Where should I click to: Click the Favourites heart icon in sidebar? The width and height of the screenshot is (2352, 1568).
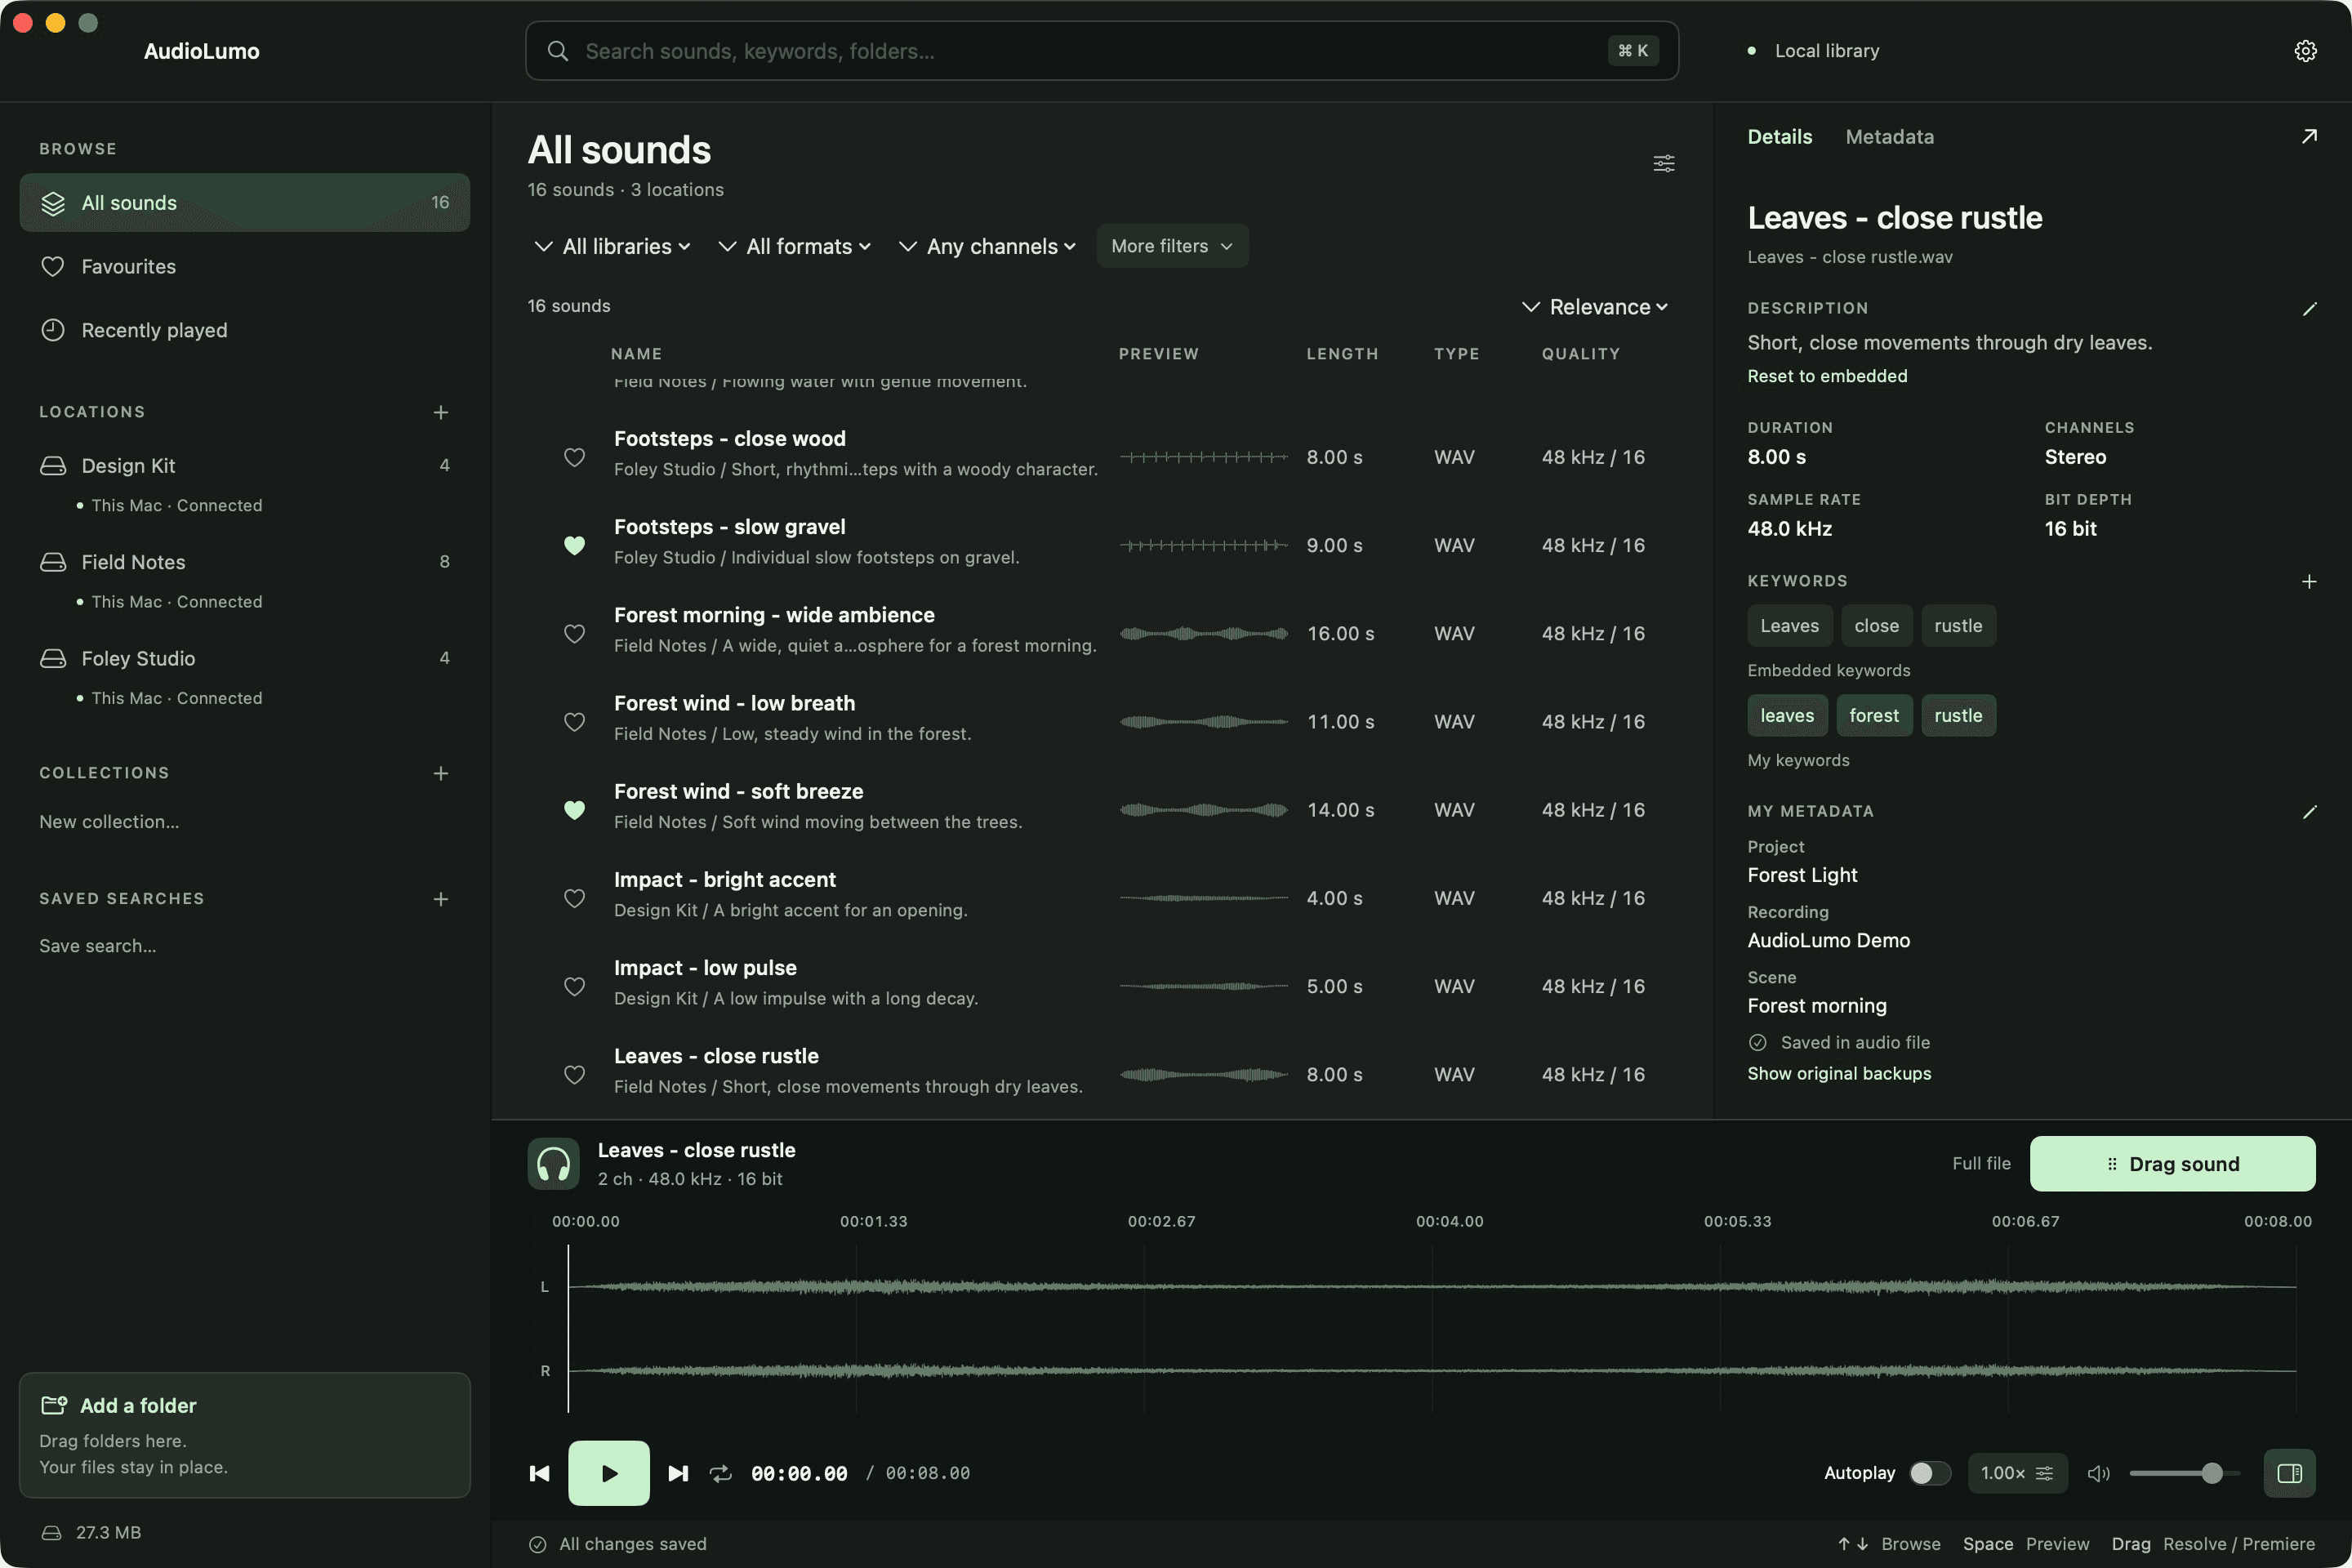coord(53,266)
